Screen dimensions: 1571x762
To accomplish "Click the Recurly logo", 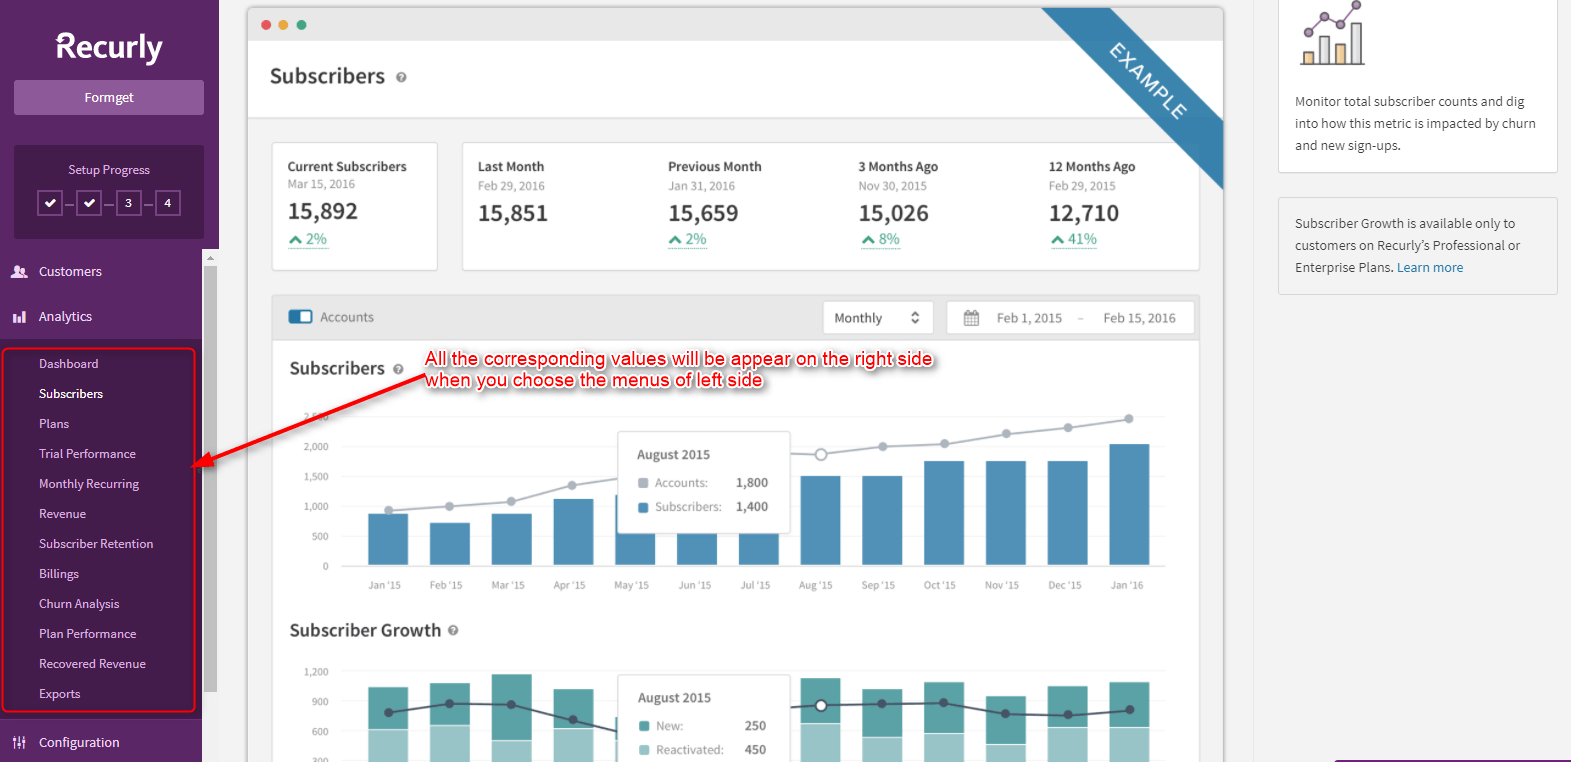I will pyautogui.click(x=109, y=47).
